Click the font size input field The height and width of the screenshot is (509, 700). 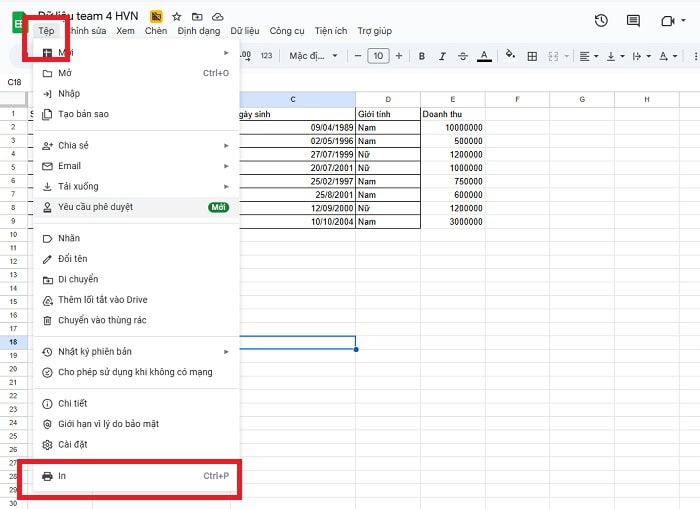point(378,55)
